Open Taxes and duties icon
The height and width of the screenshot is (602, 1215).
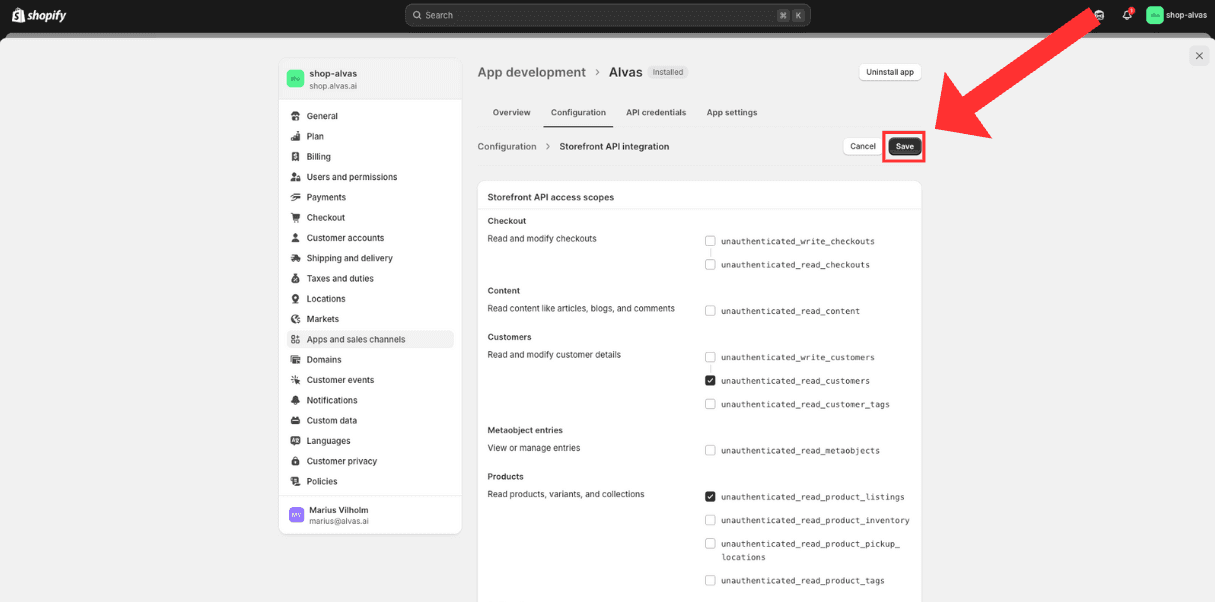(x=296, y=279)
